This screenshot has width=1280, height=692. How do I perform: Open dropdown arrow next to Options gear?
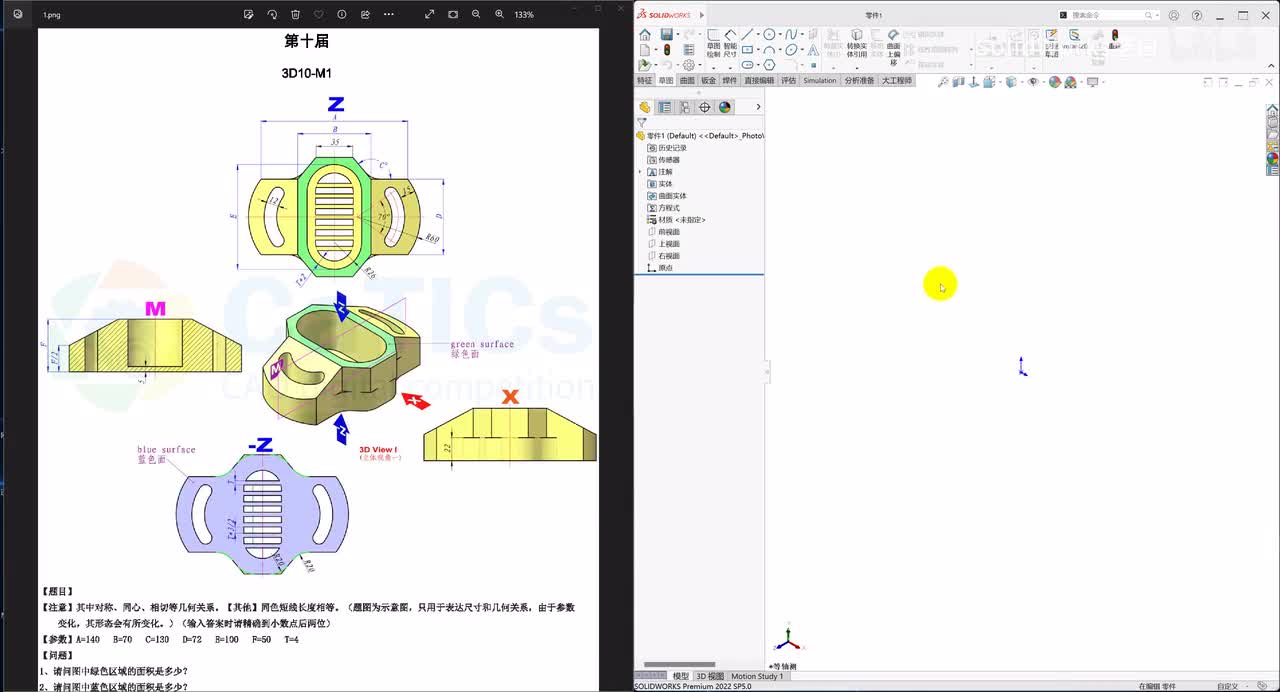(x=700, y=65)
